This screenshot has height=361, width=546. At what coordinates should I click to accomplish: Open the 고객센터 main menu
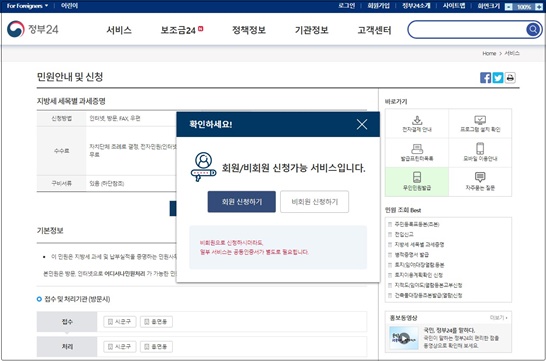click(374, 30)
